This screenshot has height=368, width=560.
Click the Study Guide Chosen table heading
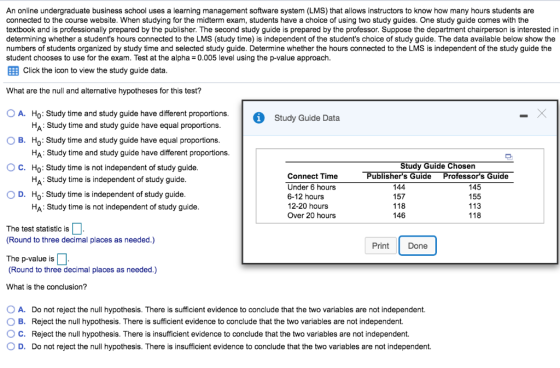pos(438,166)
